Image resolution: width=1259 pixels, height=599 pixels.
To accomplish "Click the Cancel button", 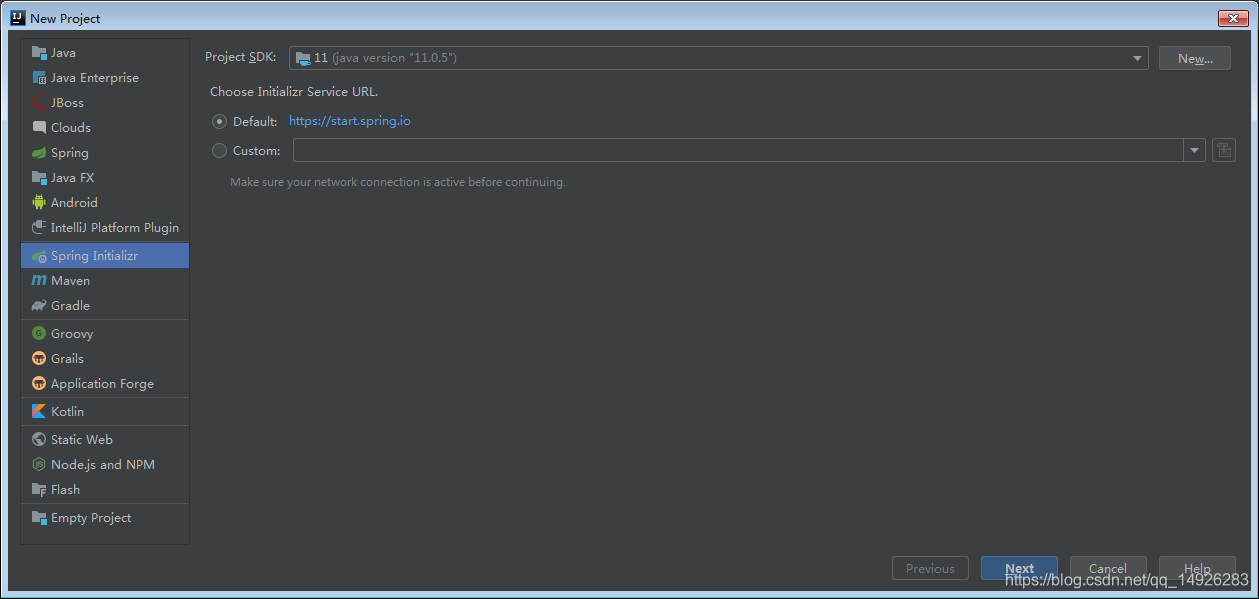I will pos(1108,568).
